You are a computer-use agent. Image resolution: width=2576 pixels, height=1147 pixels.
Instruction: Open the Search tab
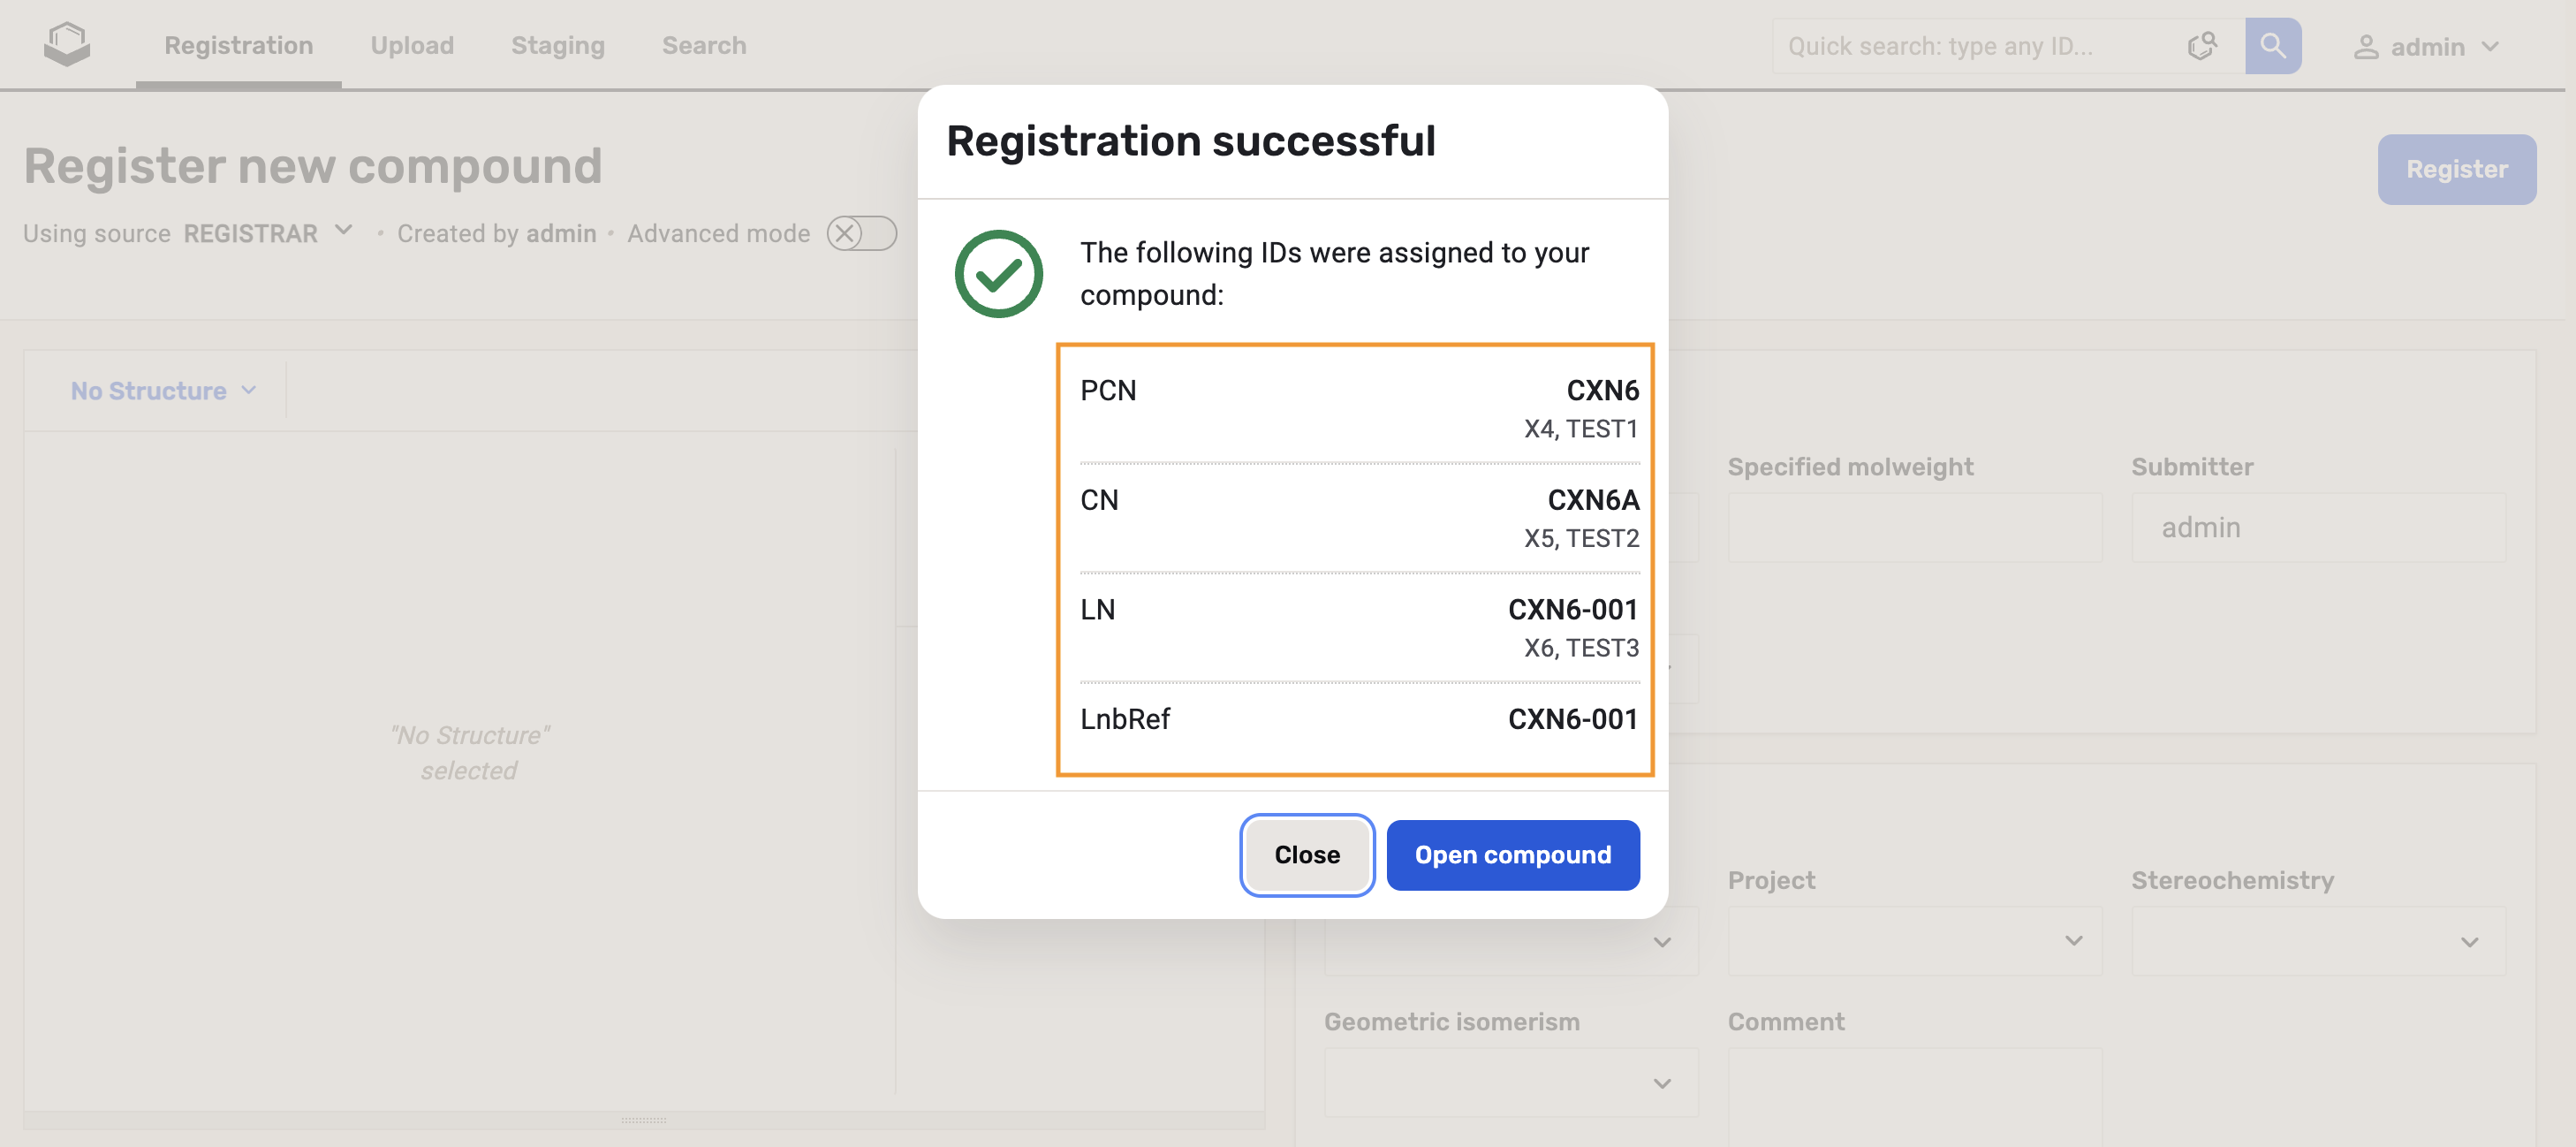click(x=704, y=46)
